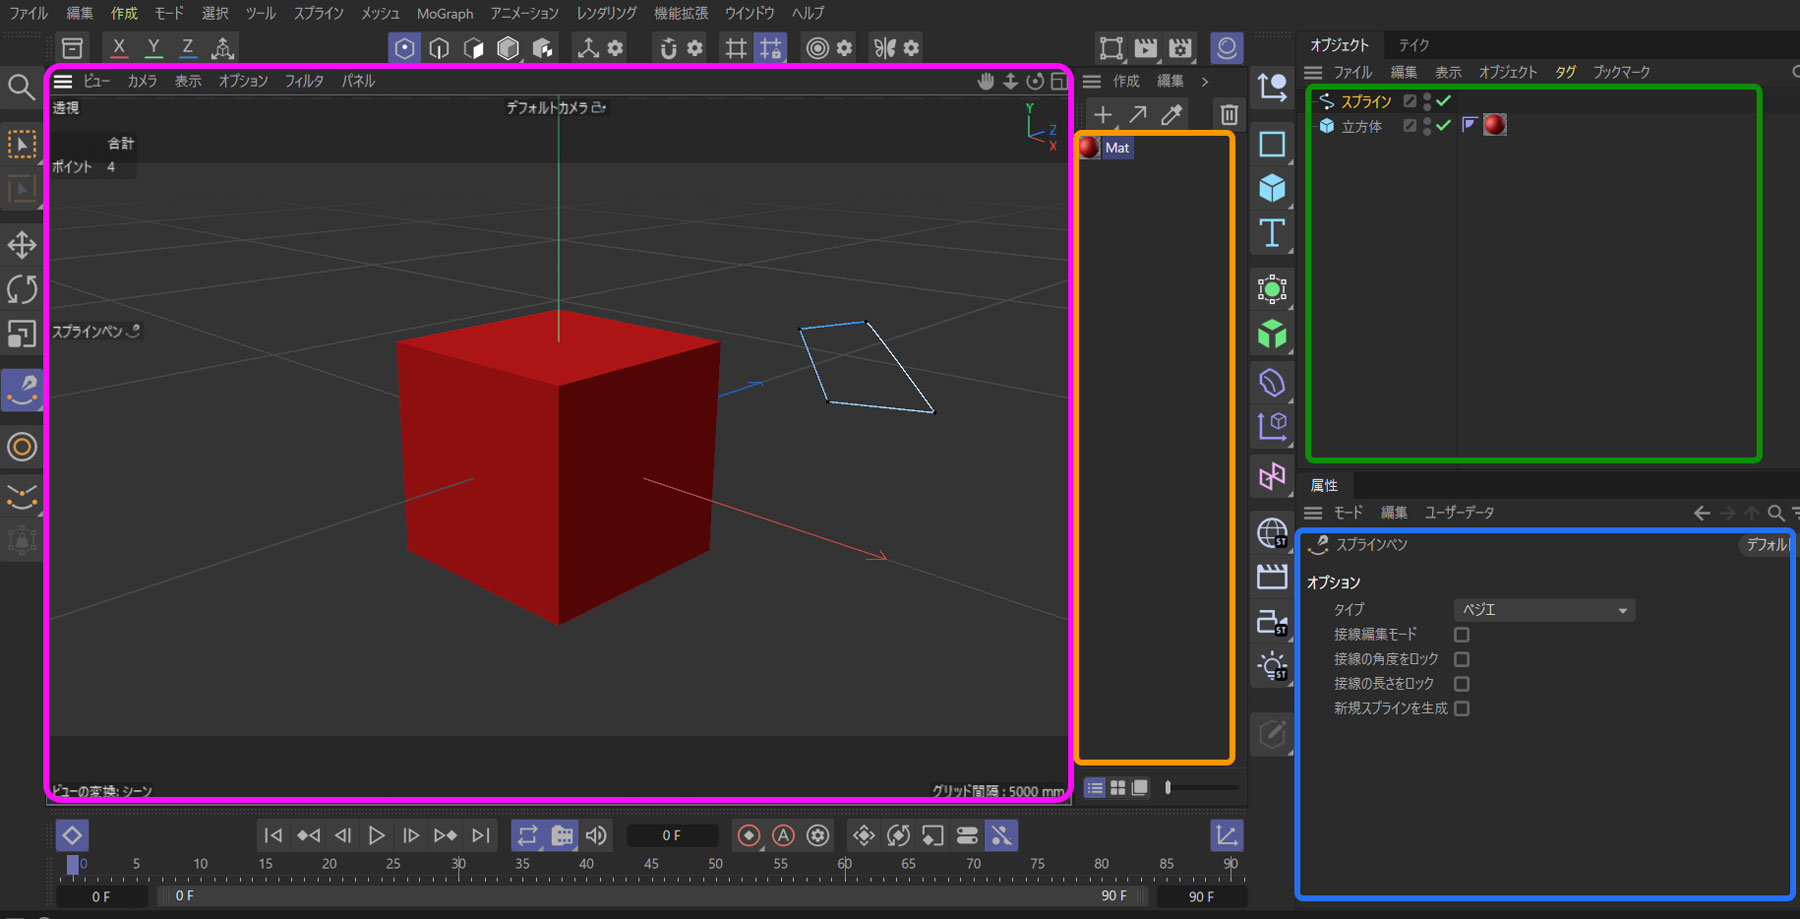Click the red material tag on 立方体

(1495, 125)
